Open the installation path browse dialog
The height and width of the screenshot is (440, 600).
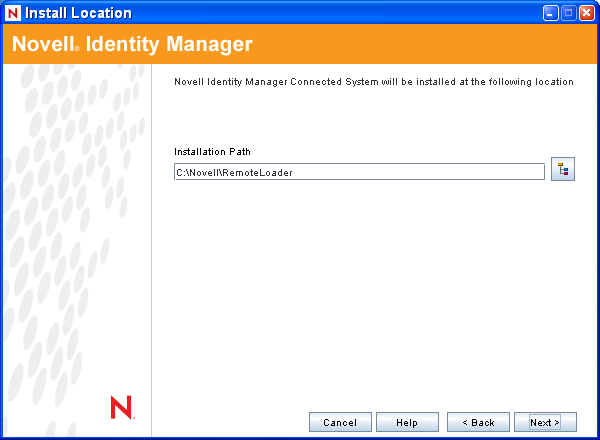(x=563, y=171)
